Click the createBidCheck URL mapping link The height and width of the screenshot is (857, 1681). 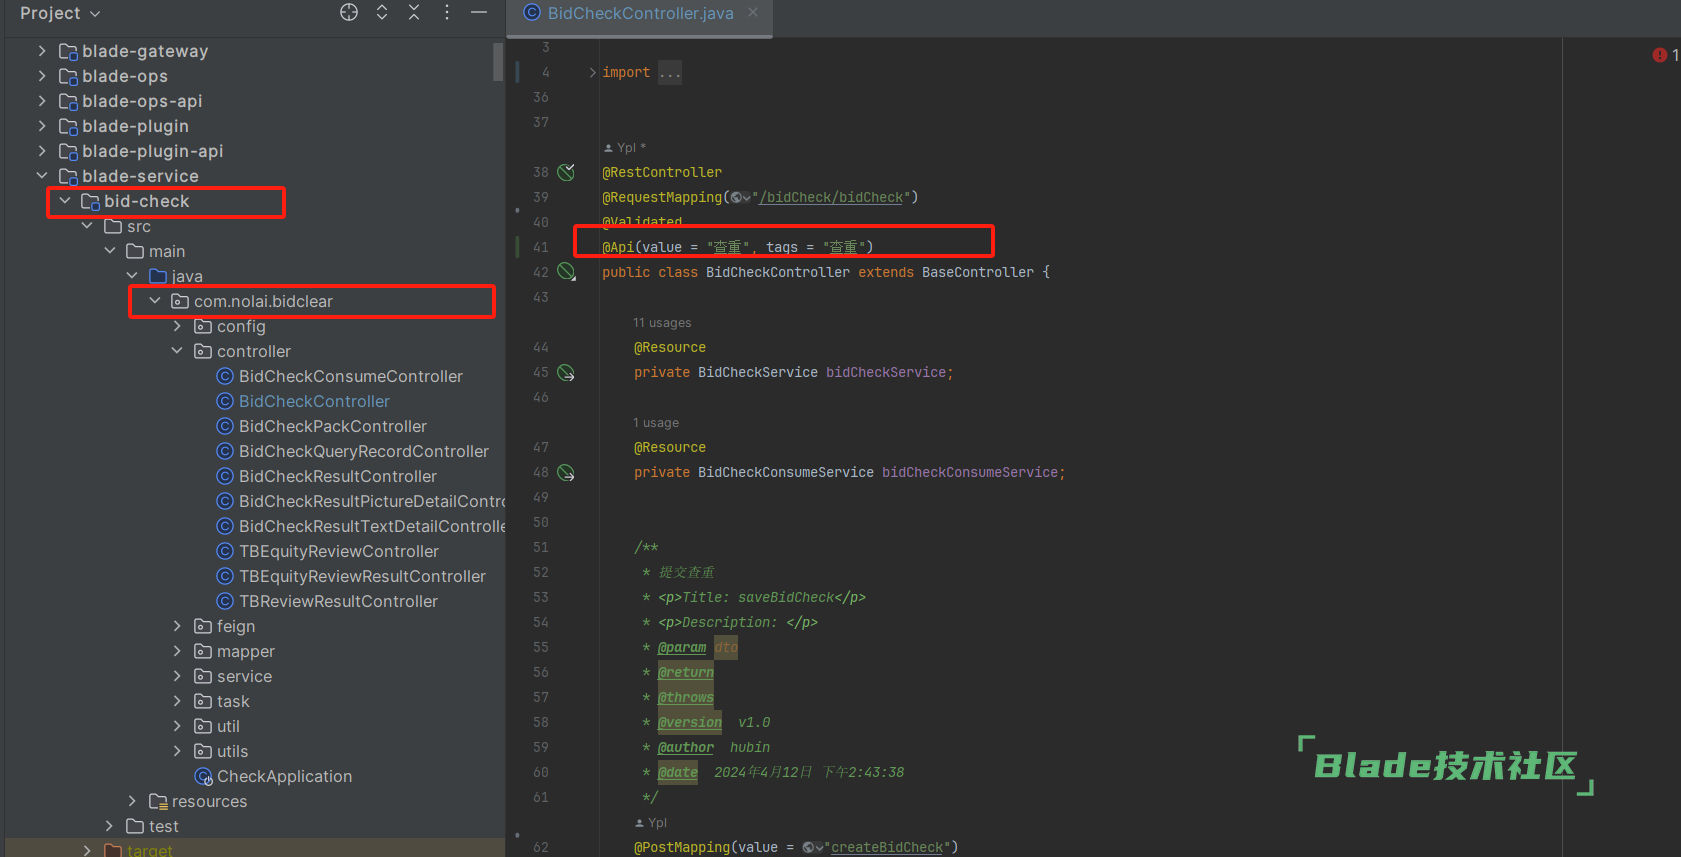887,847
